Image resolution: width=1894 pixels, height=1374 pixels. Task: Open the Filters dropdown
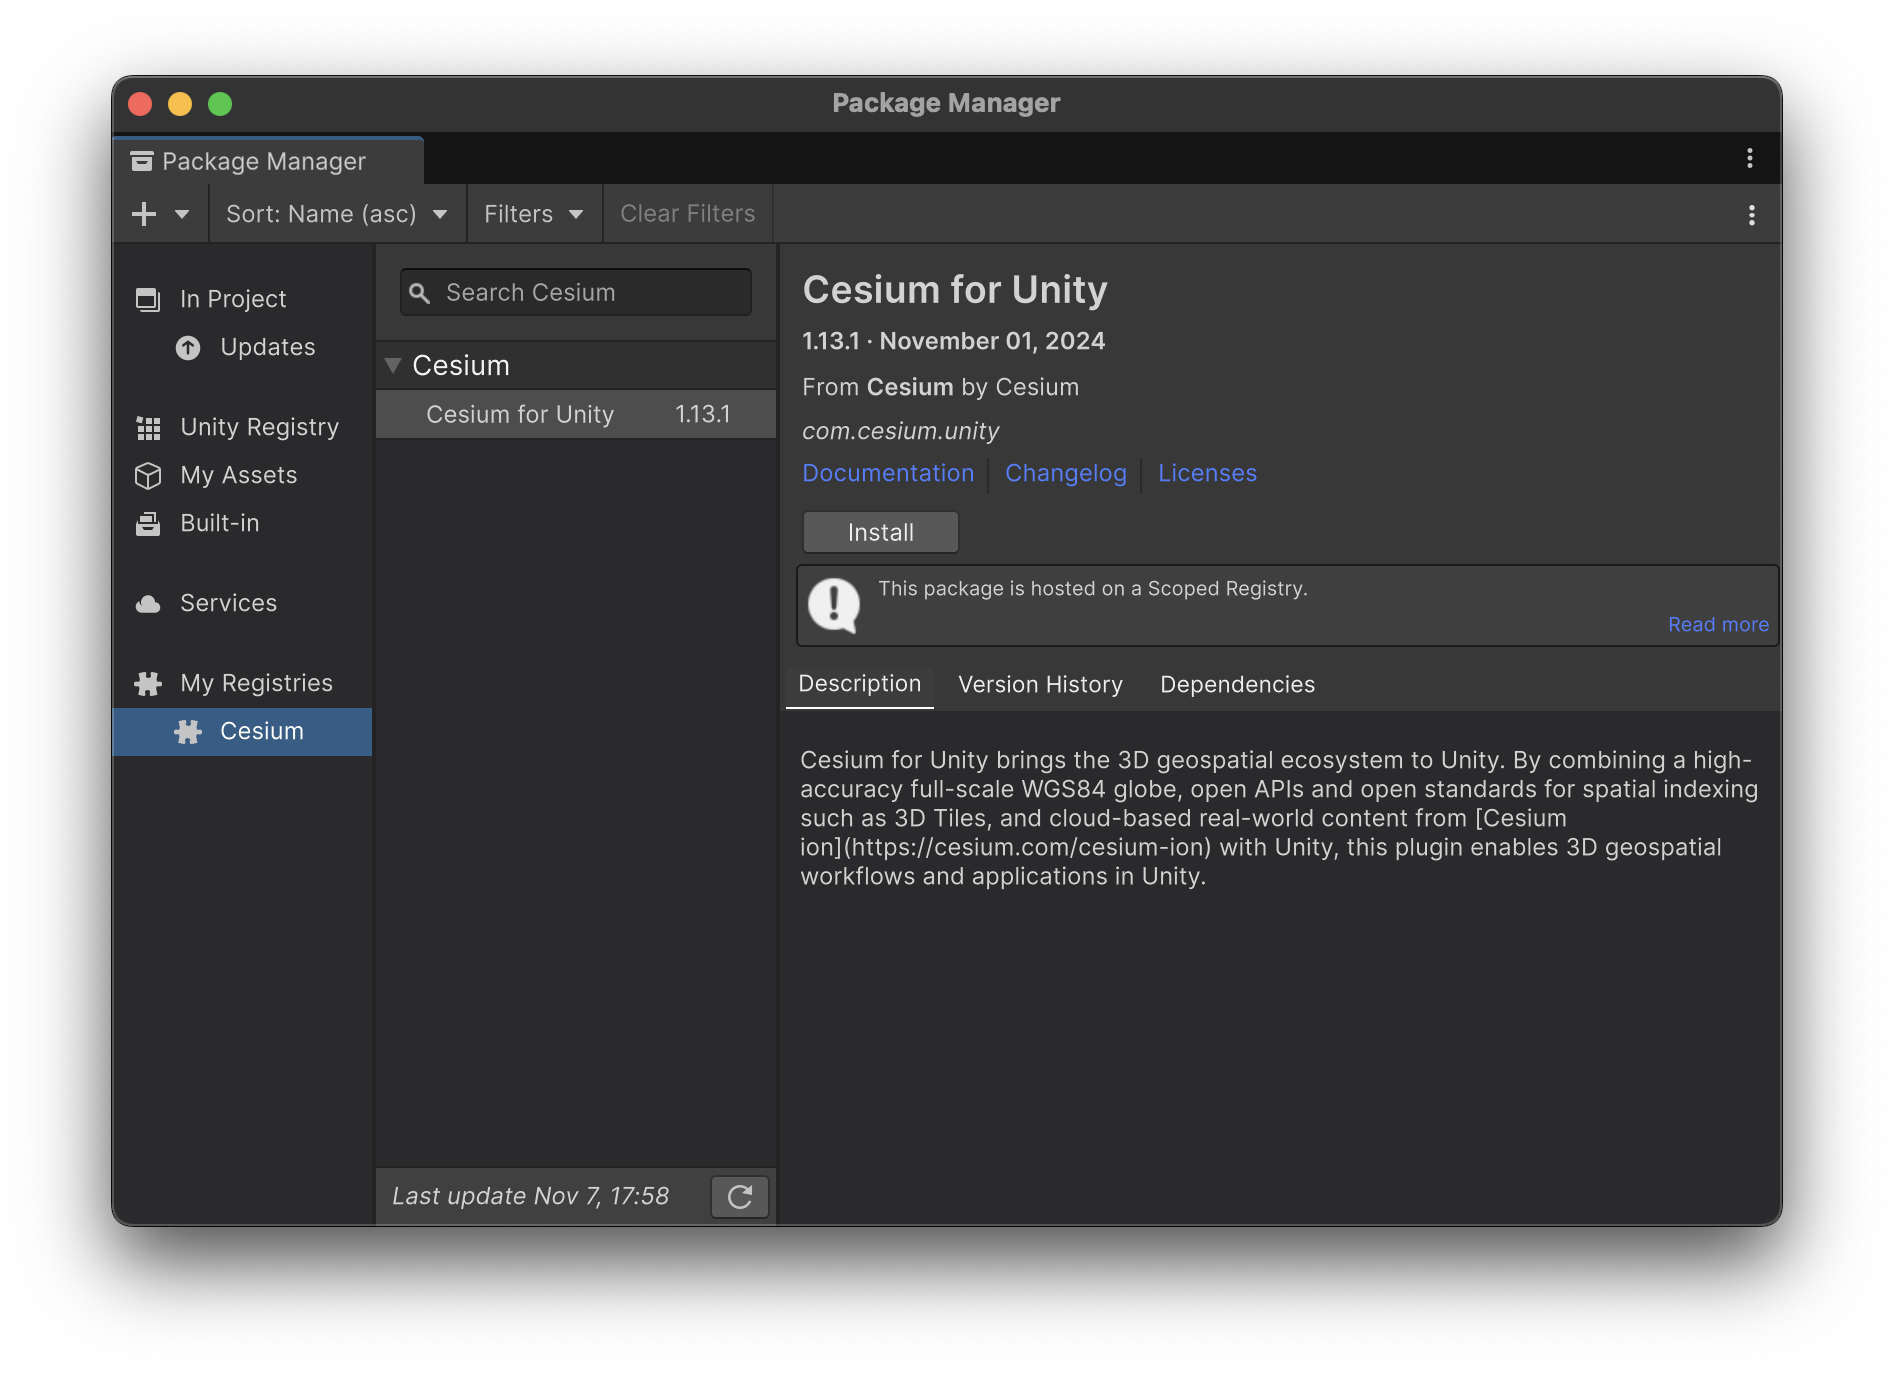click(534, 214)
